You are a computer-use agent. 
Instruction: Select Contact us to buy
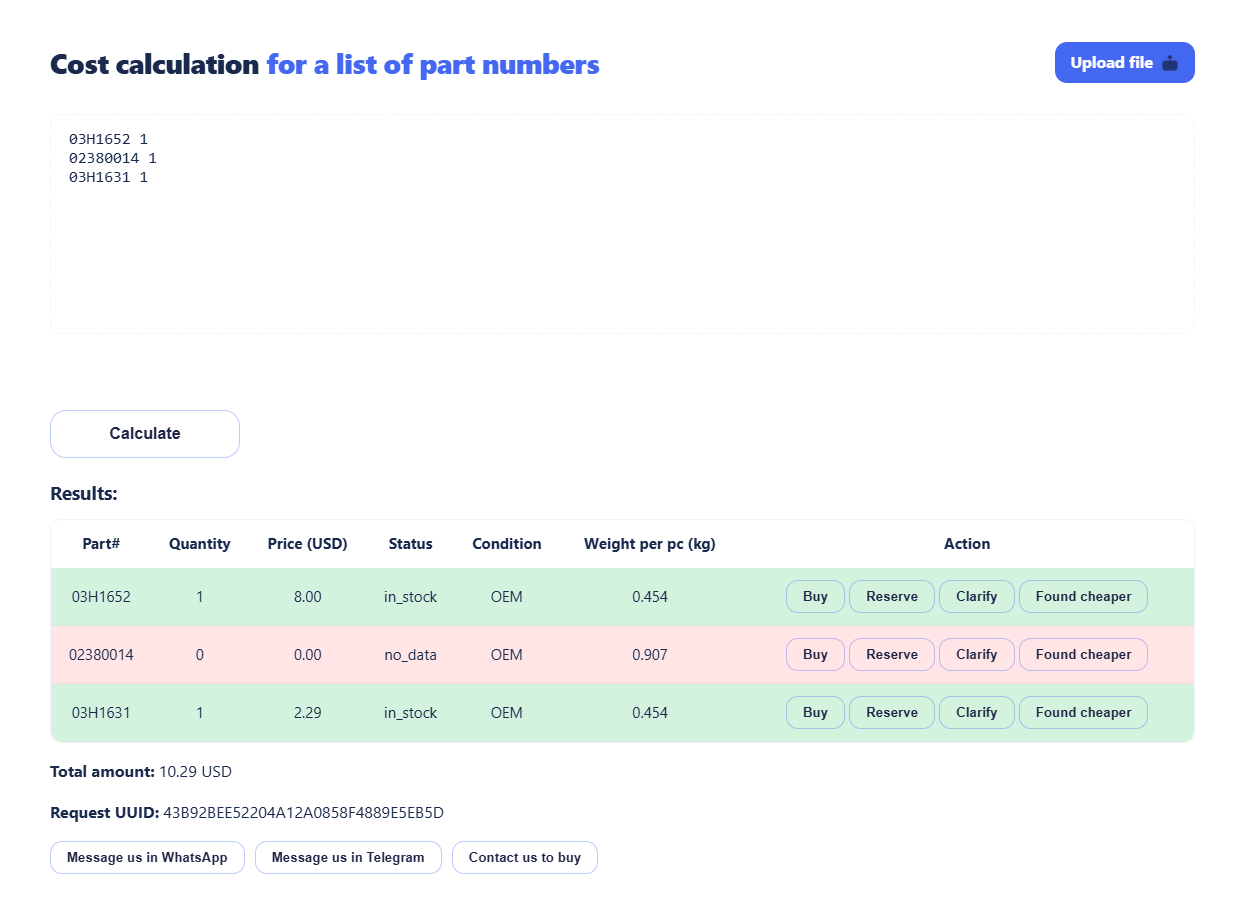coord(524,858)
